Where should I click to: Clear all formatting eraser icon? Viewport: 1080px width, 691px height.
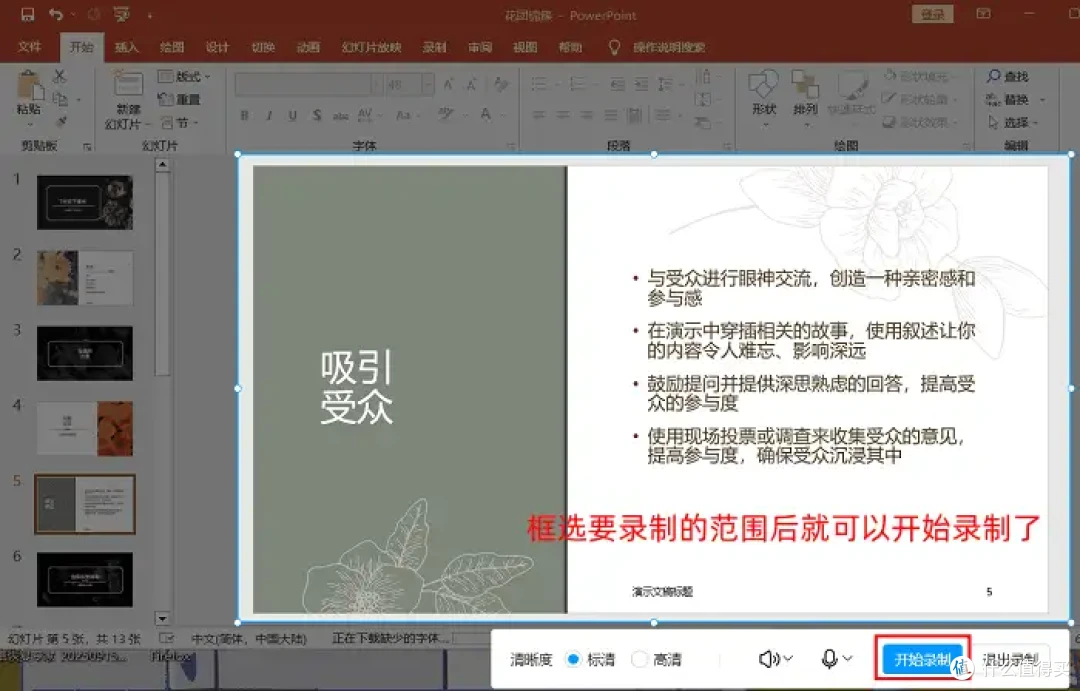[x=501, y=84]
